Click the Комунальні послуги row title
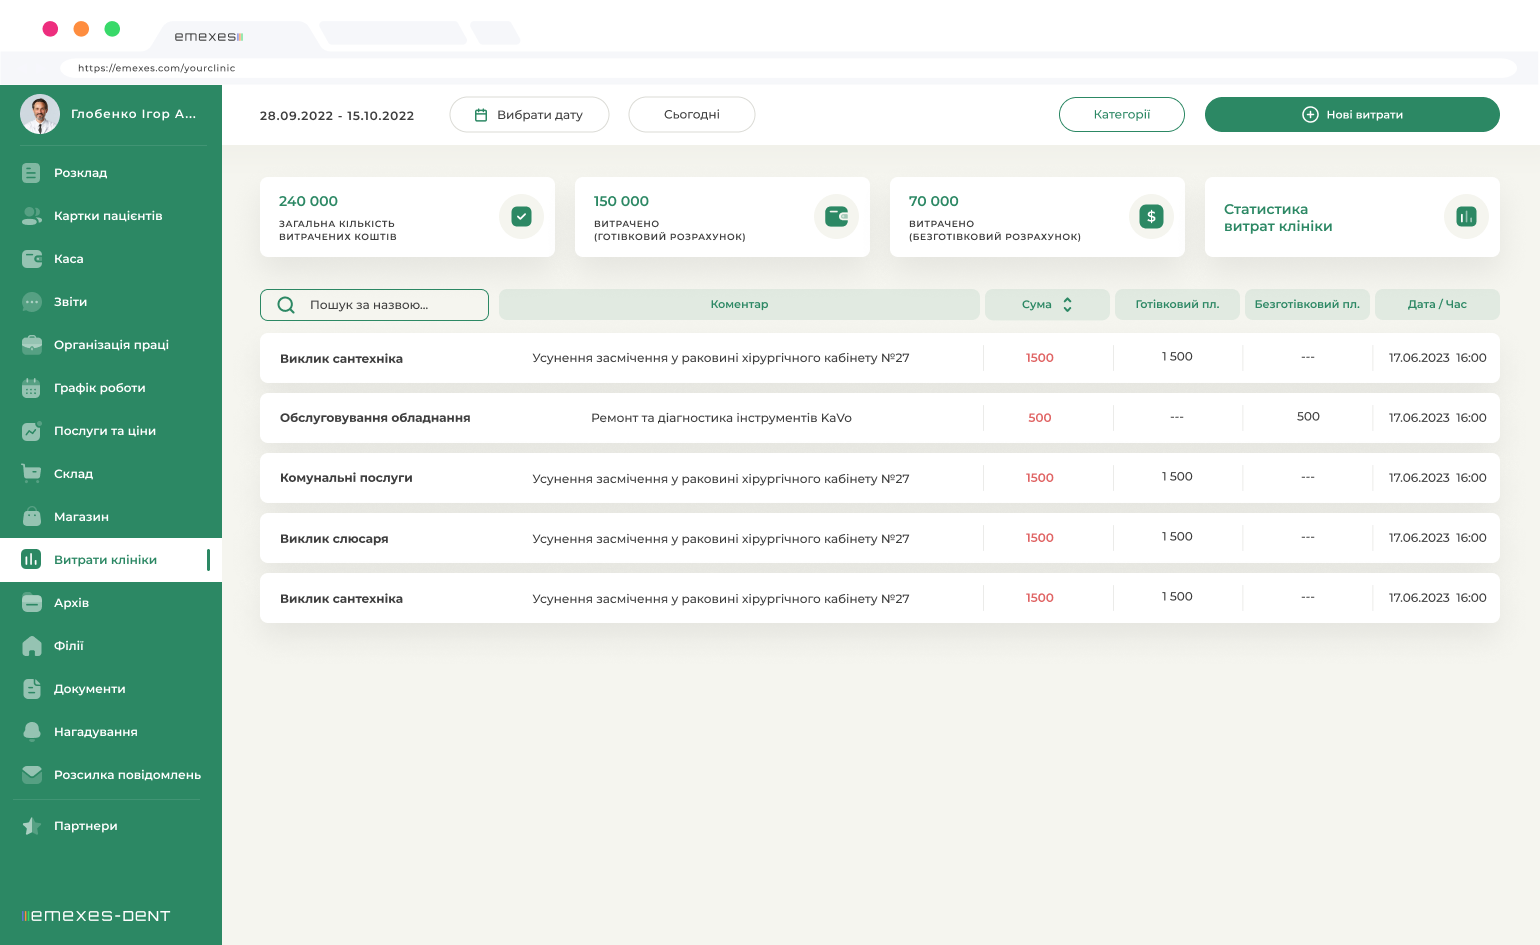 coord(346,478)
